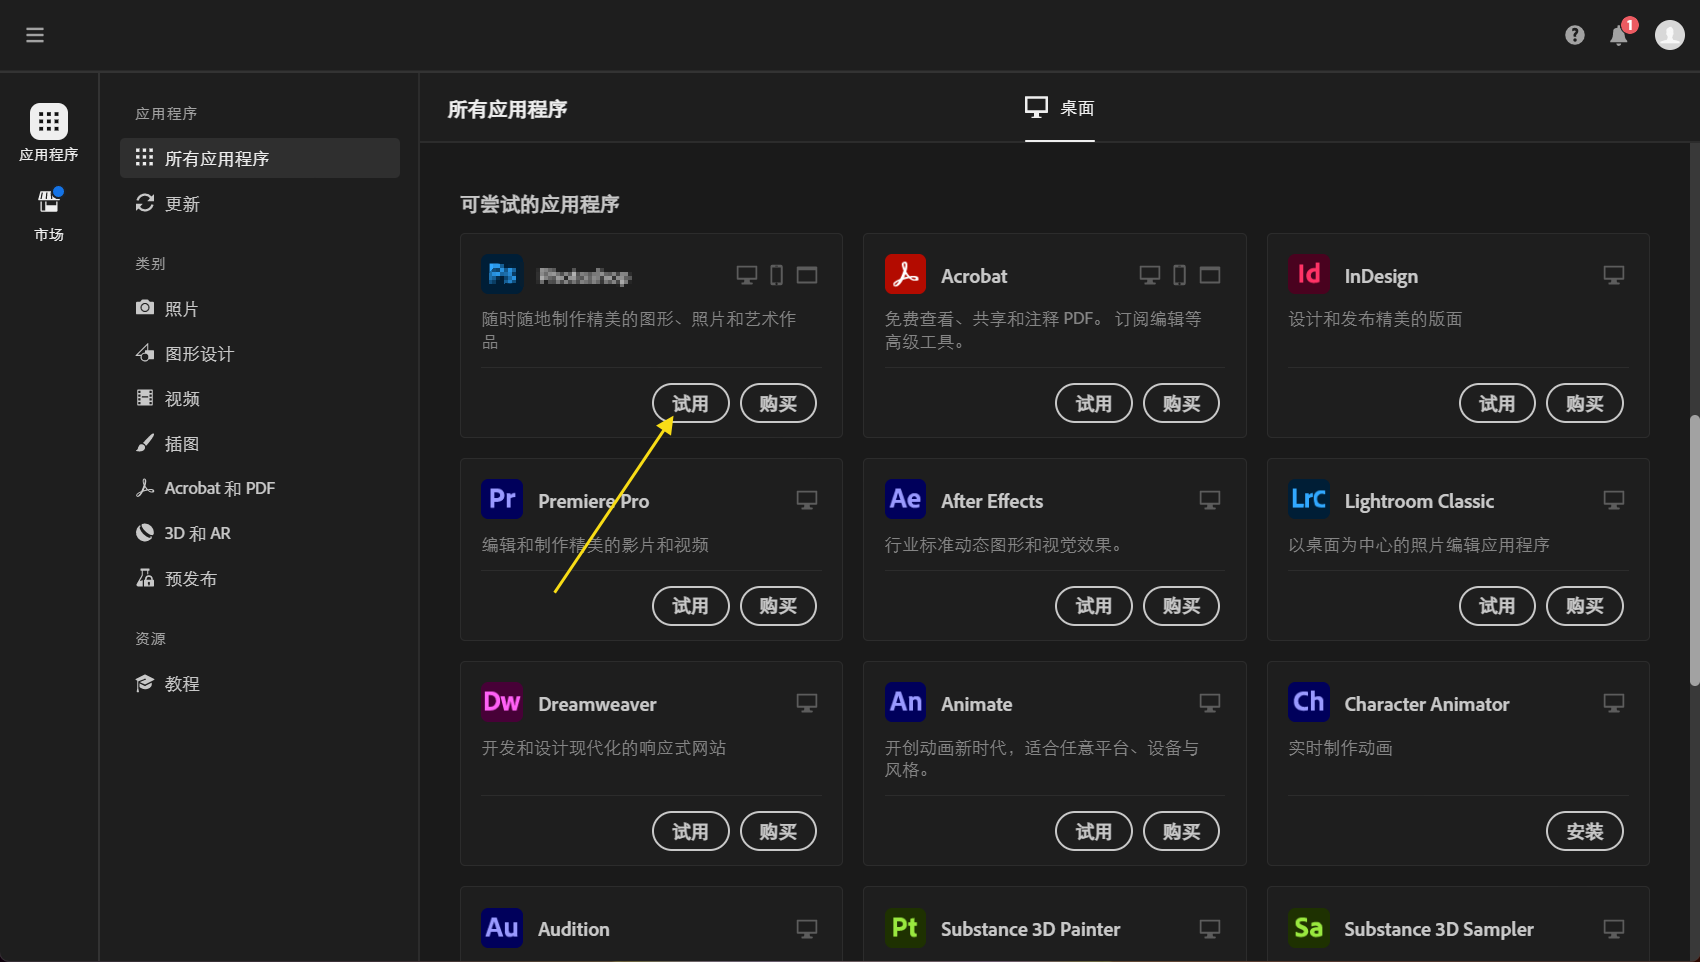Open the 照片 category in sidebar

point(181,308)
